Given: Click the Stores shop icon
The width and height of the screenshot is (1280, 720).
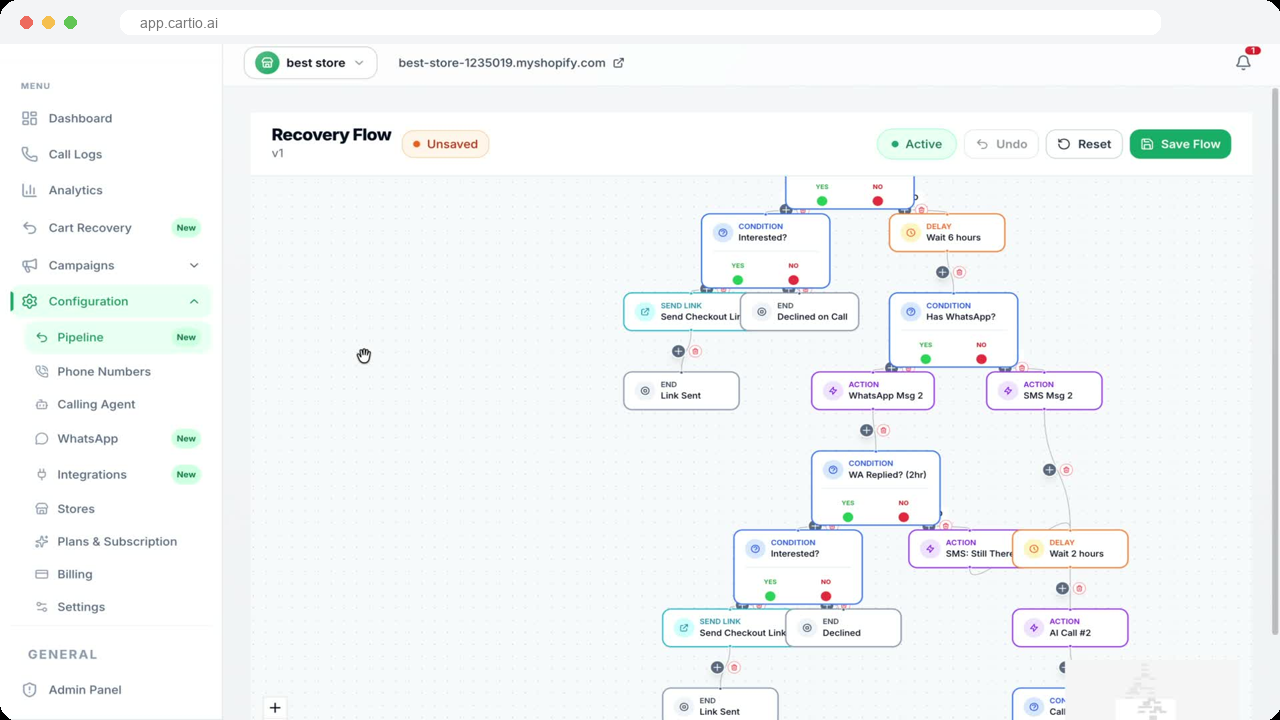Looking at the screenshot, I should [41, 509].
